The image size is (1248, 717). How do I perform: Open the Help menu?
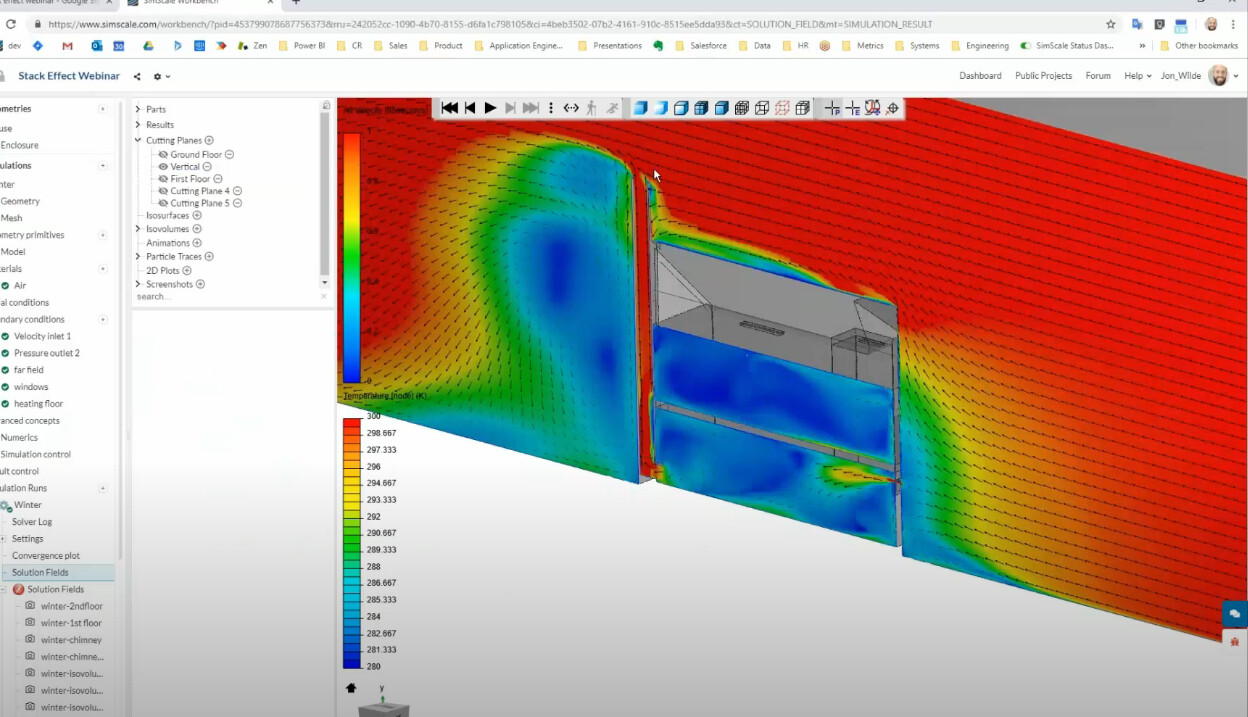(1132, 75)
